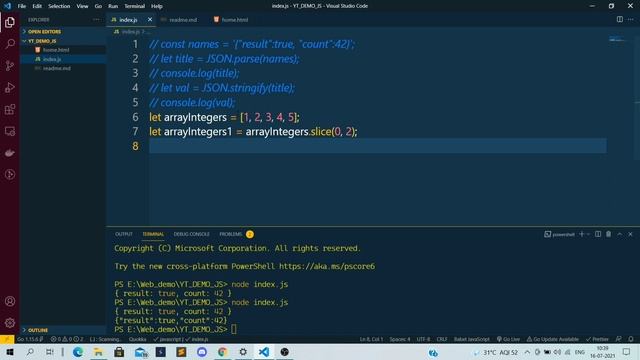Open the Run menu
This screenshot has width=640, height=360.
pos(113,6)
